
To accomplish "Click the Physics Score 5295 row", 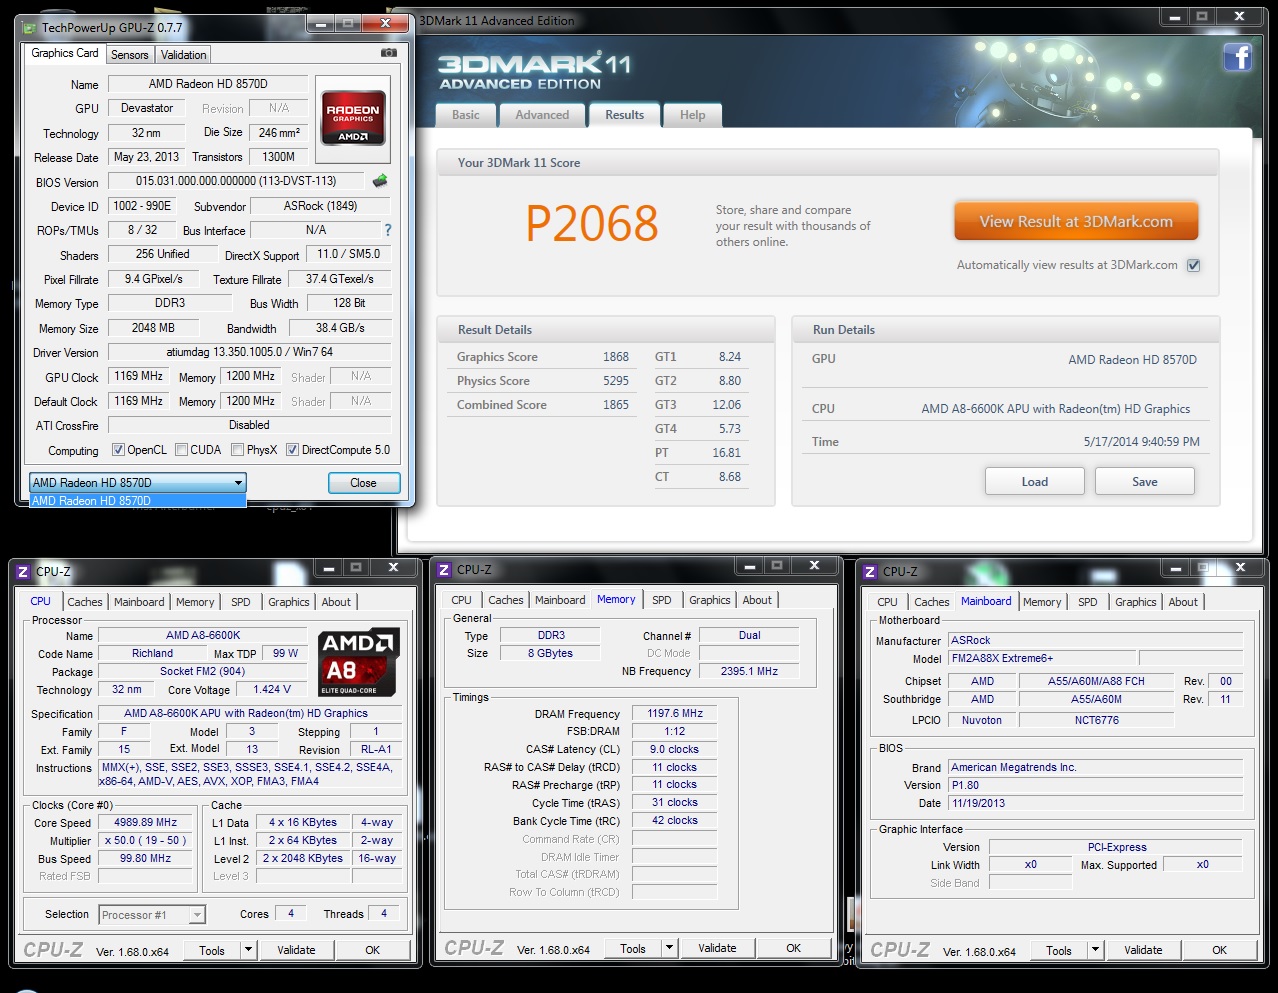I will pos(543,381).
